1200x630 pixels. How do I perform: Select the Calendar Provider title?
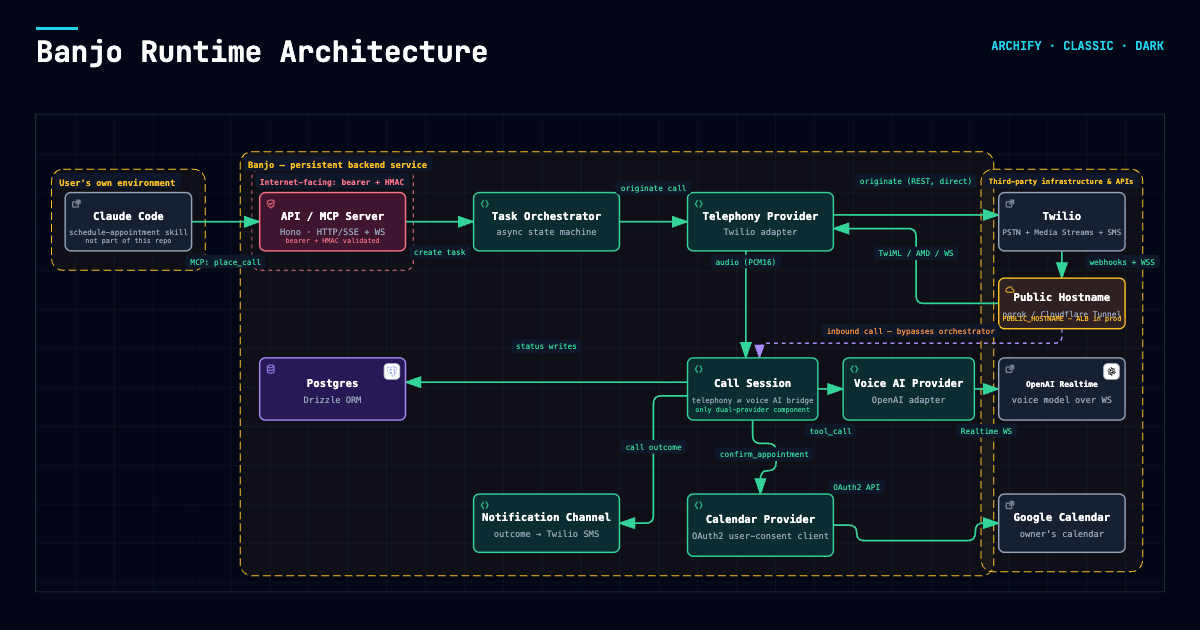point(760,519)
